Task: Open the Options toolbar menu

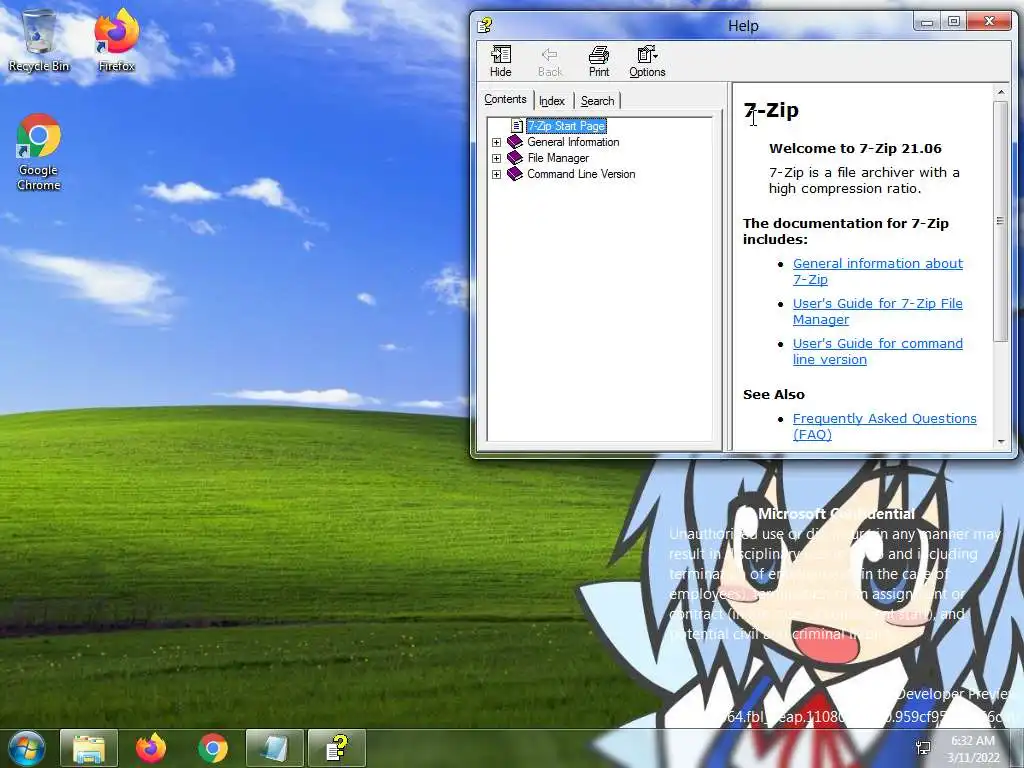Action: (x=647, y=61)
